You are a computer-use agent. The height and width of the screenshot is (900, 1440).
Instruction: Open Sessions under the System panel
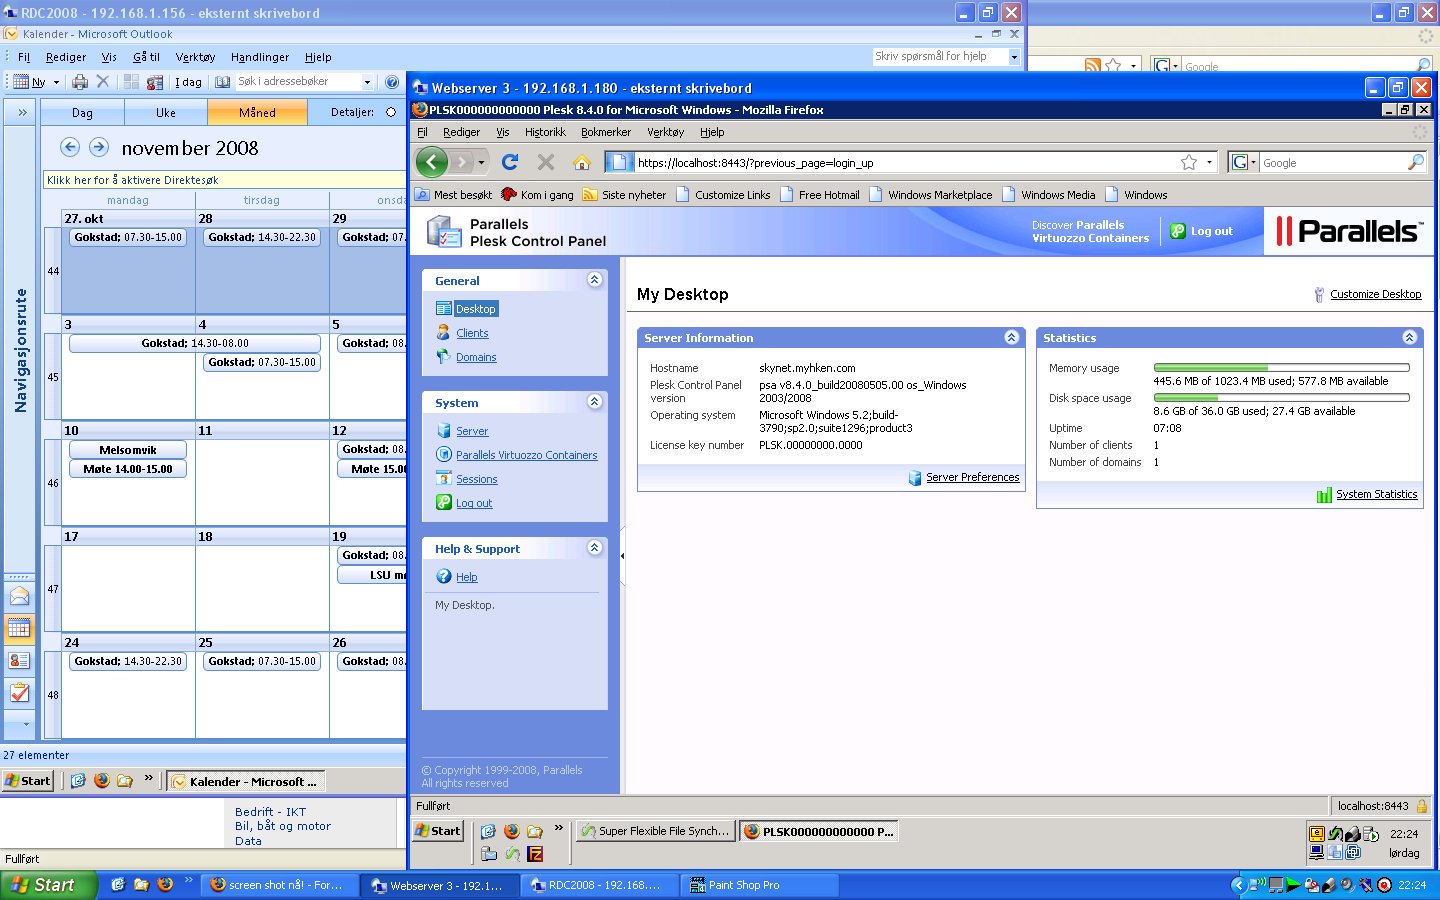pos(476,479)
